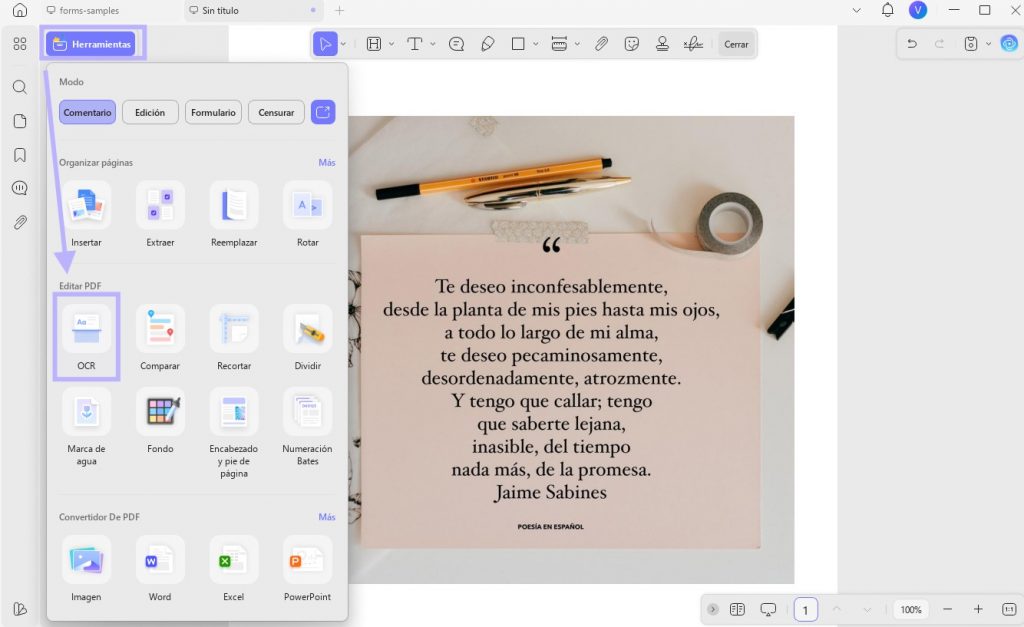Expand the measure tool dropdown arrow
Viewport: 1024px width, 627px height.
(577, 44)
